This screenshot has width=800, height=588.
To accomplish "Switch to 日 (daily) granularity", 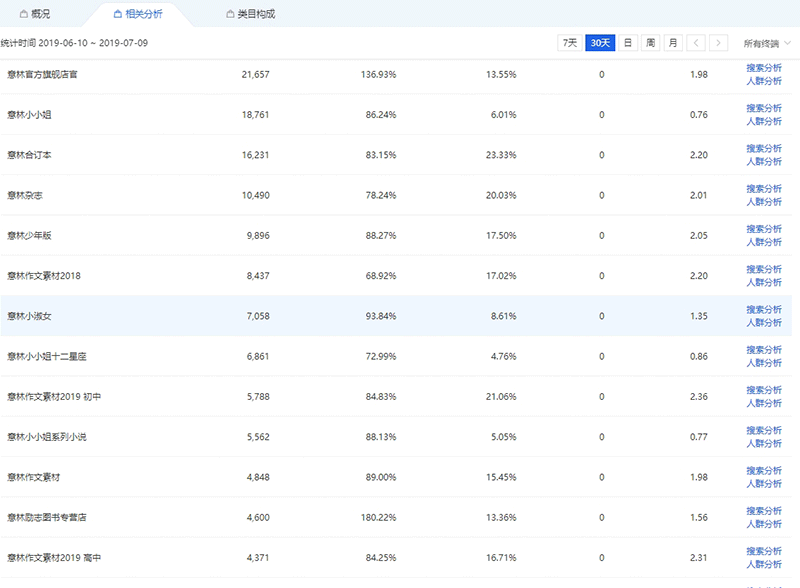I will coord(627,43).
